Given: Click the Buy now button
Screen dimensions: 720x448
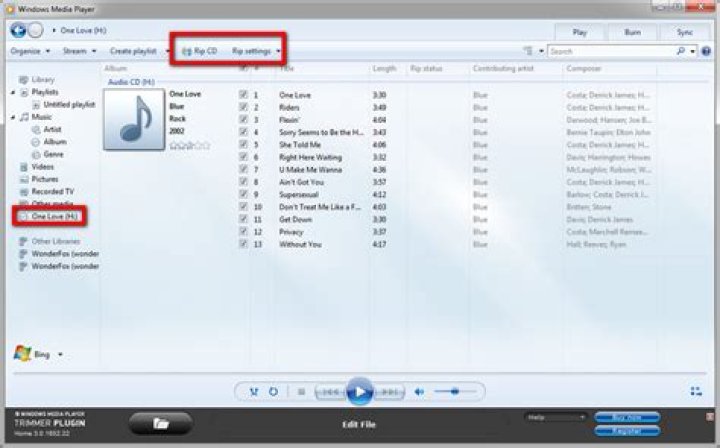Looking at the screenshot, I should 627,417.
